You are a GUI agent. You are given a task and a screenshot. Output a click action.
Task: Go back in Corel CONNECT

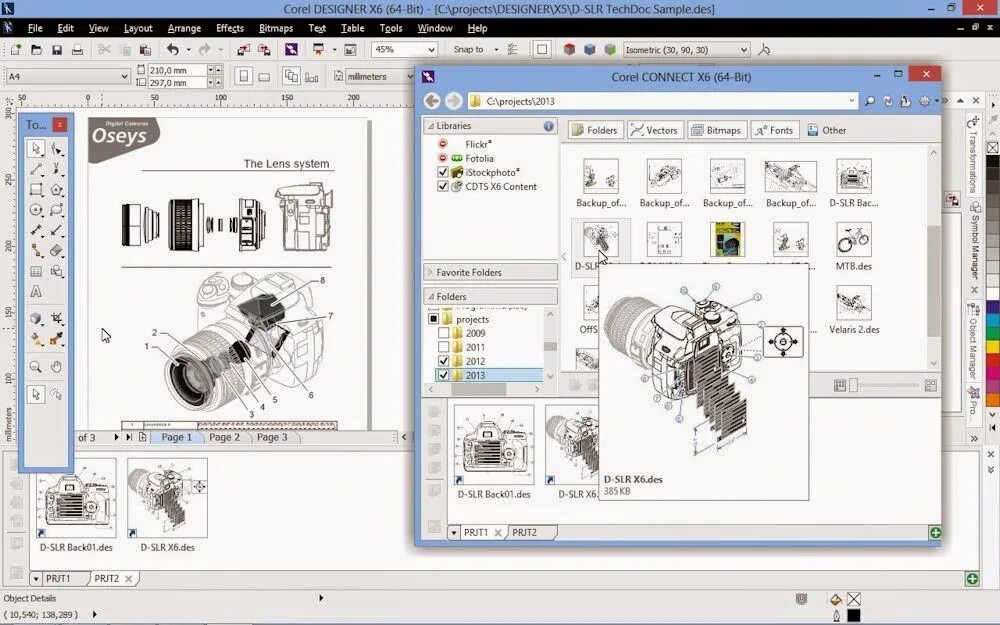(x=432, y=101)
